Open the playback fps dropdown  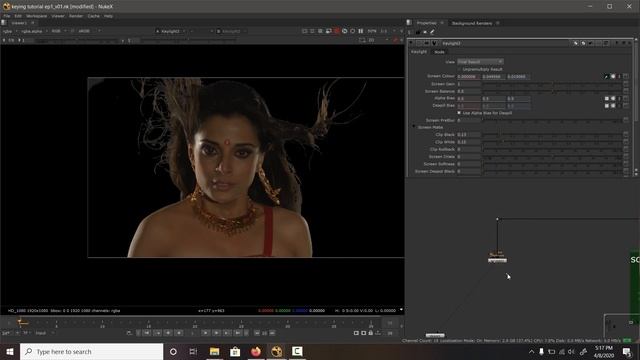(x=9, y=333)
